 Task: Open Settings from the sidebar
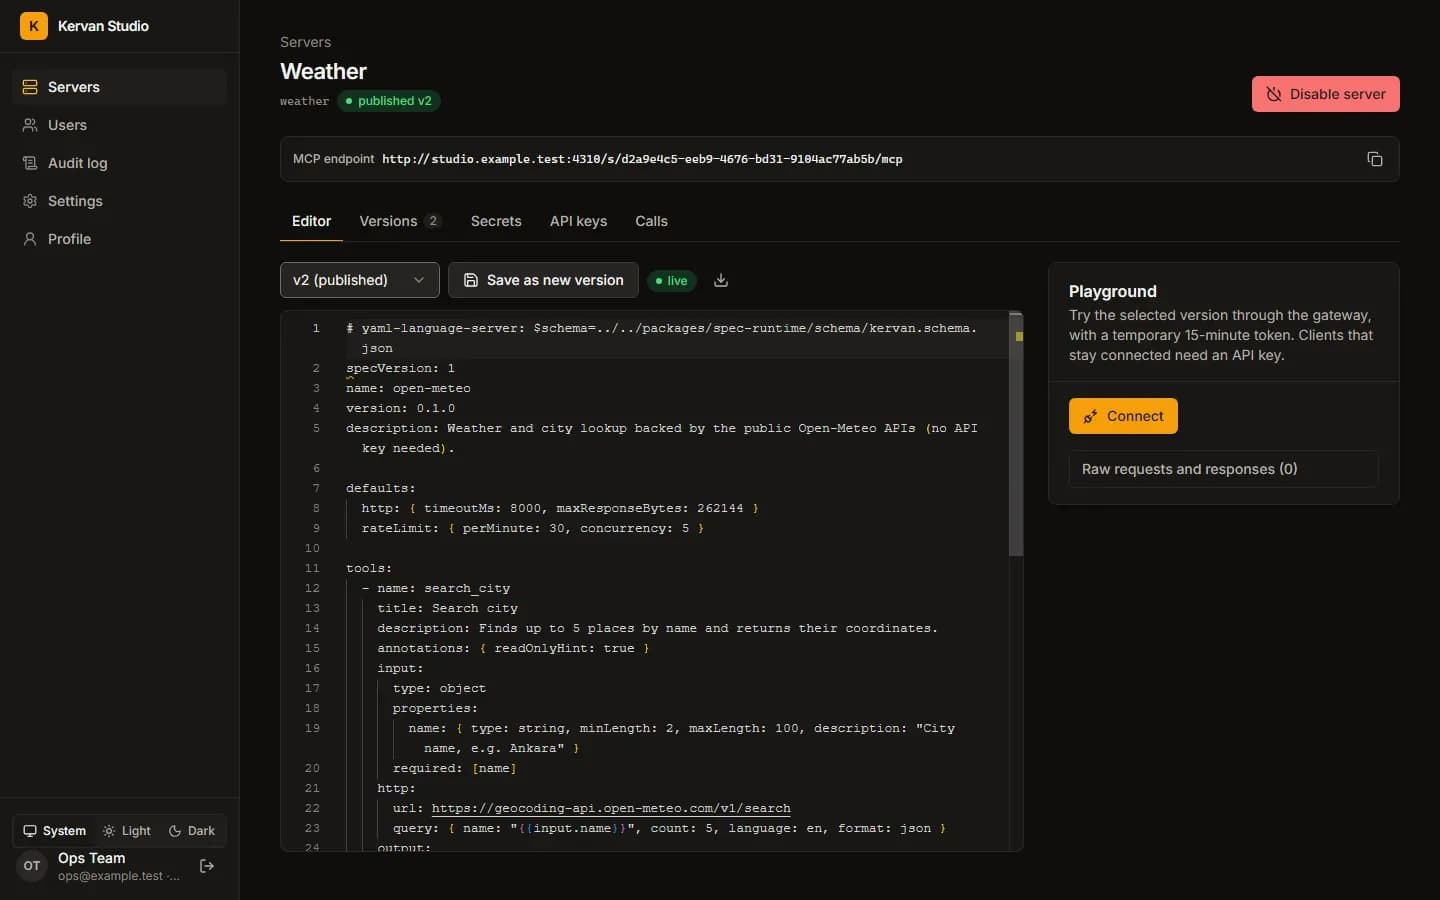click(x=119, y=201)
